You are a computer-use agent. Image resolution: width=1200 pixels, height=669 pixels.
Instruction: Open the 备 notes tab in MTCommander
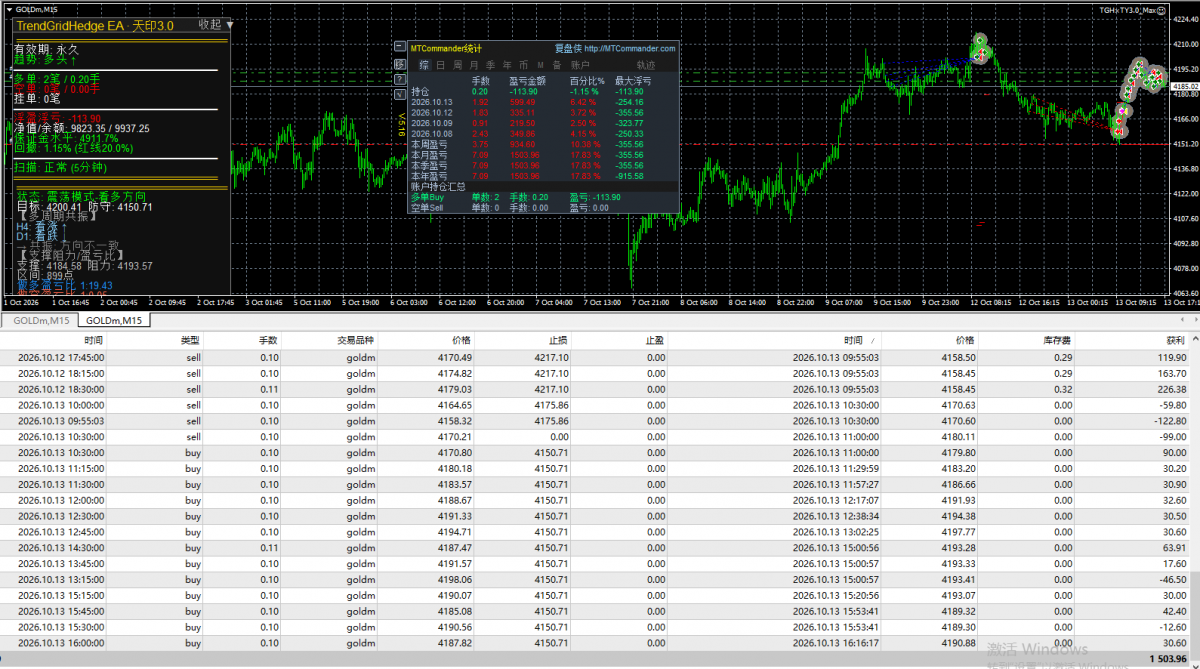pyautogui.click(x=557, y=64)
